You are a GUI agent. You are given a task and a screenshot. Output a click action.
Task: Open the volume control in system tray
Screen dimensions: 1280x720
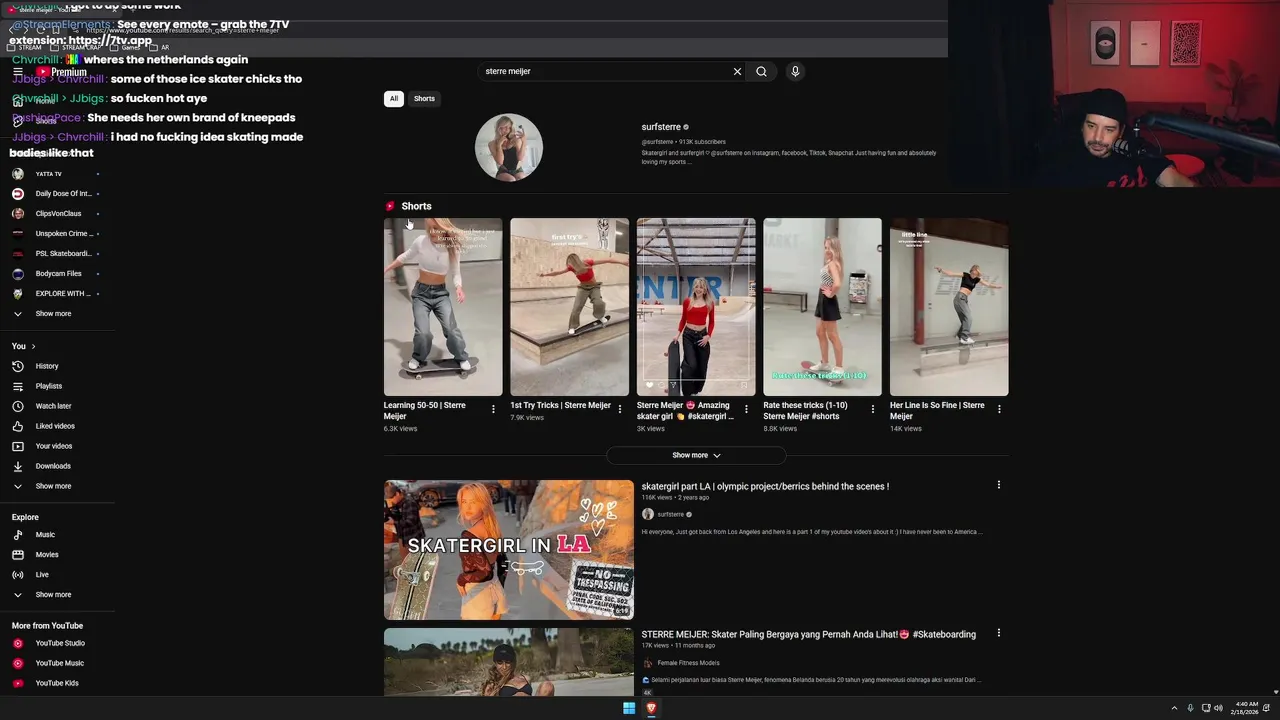1218,708
